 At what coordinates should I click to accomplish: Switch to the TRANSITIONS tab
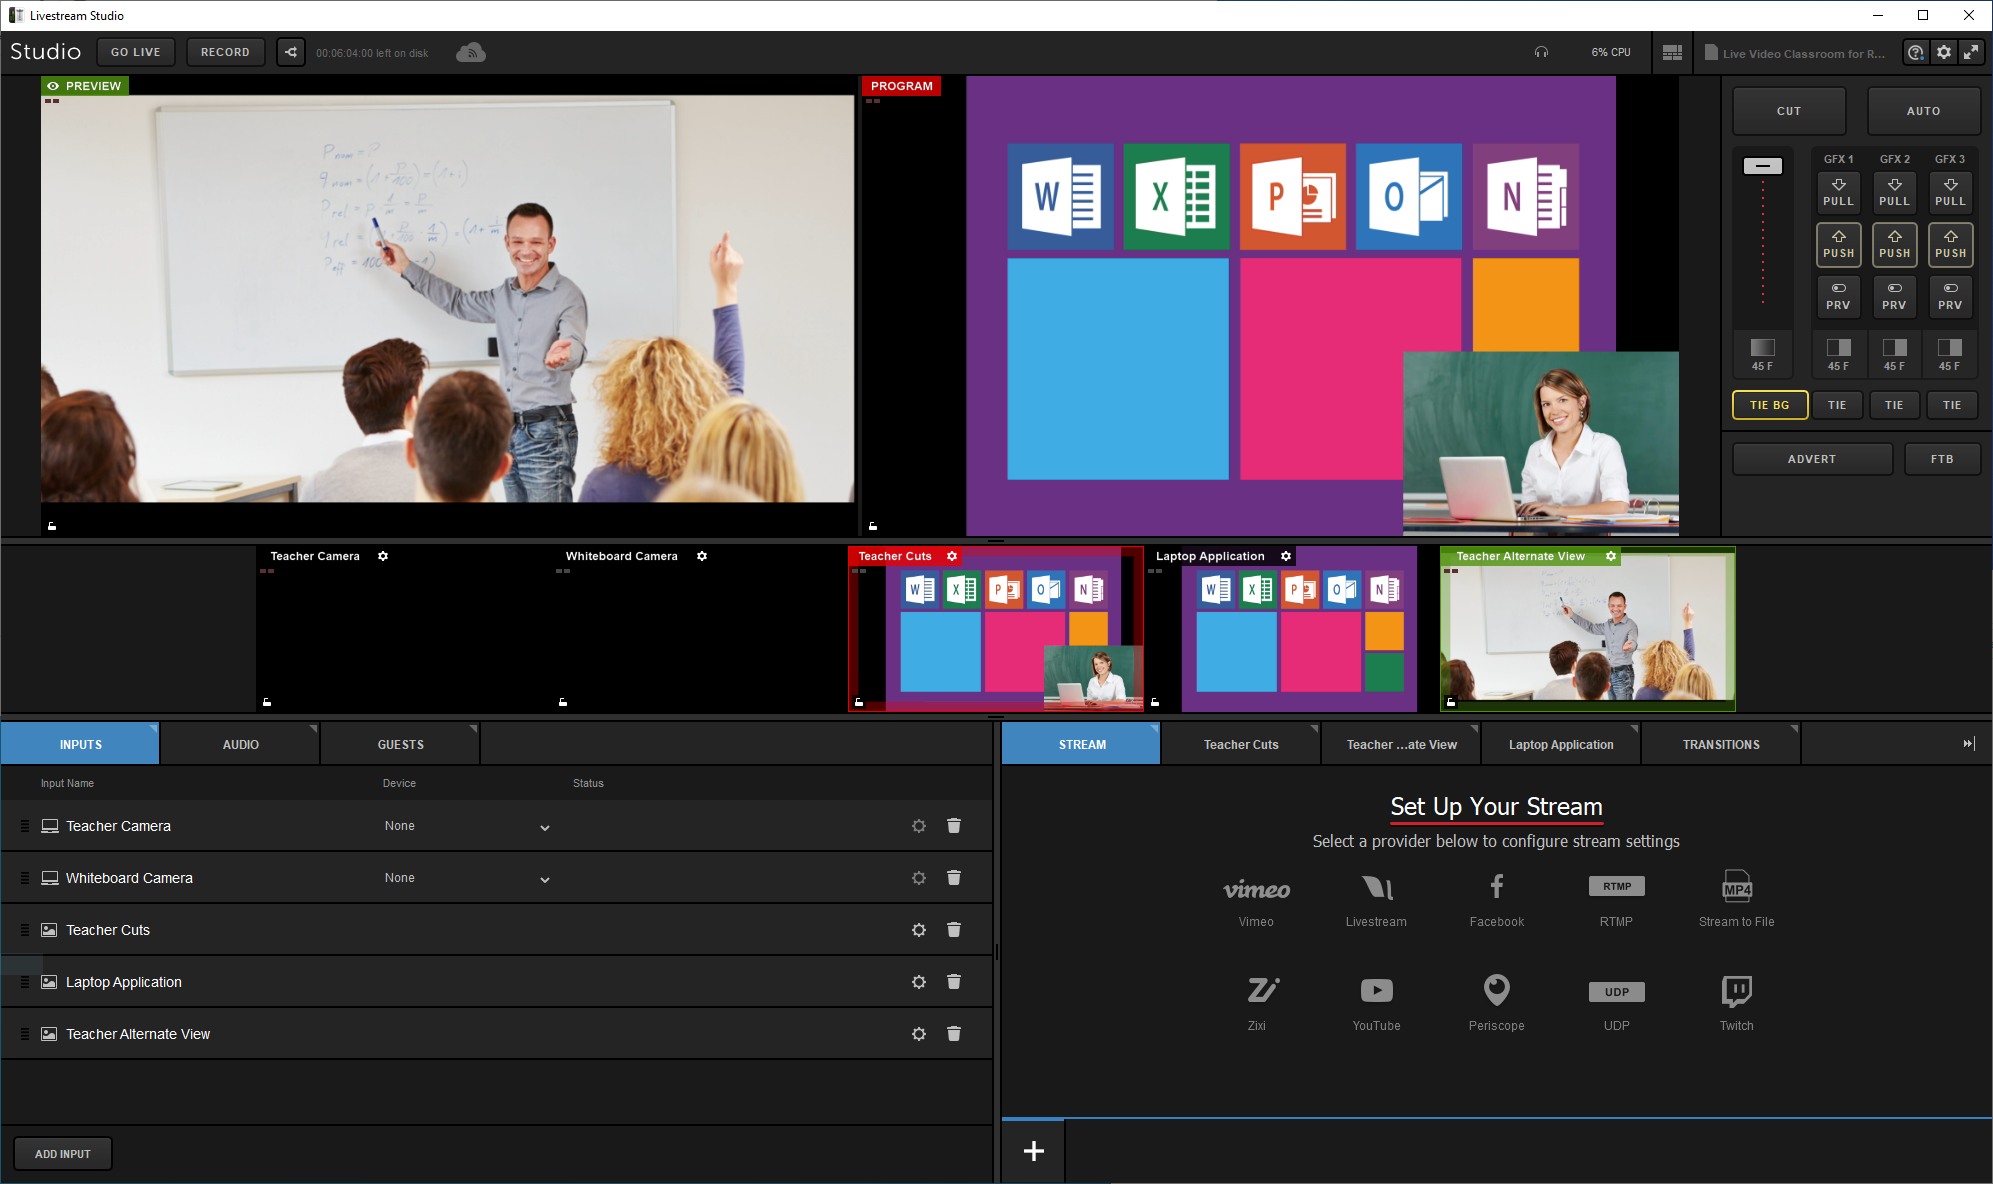pyautogui.click(x=1720, y=743)
